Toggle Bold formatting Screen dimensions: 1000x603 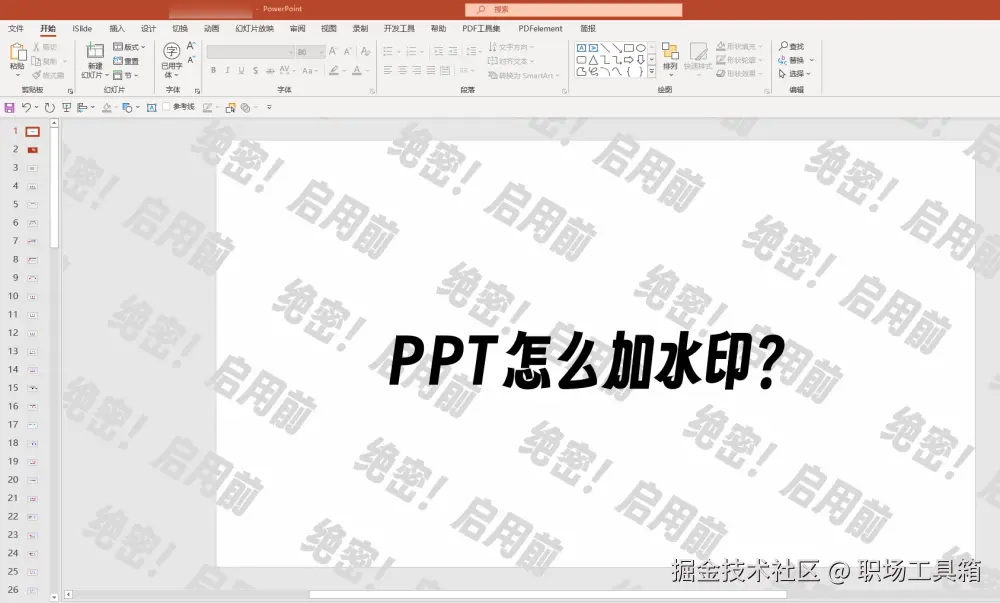point(213,70)
